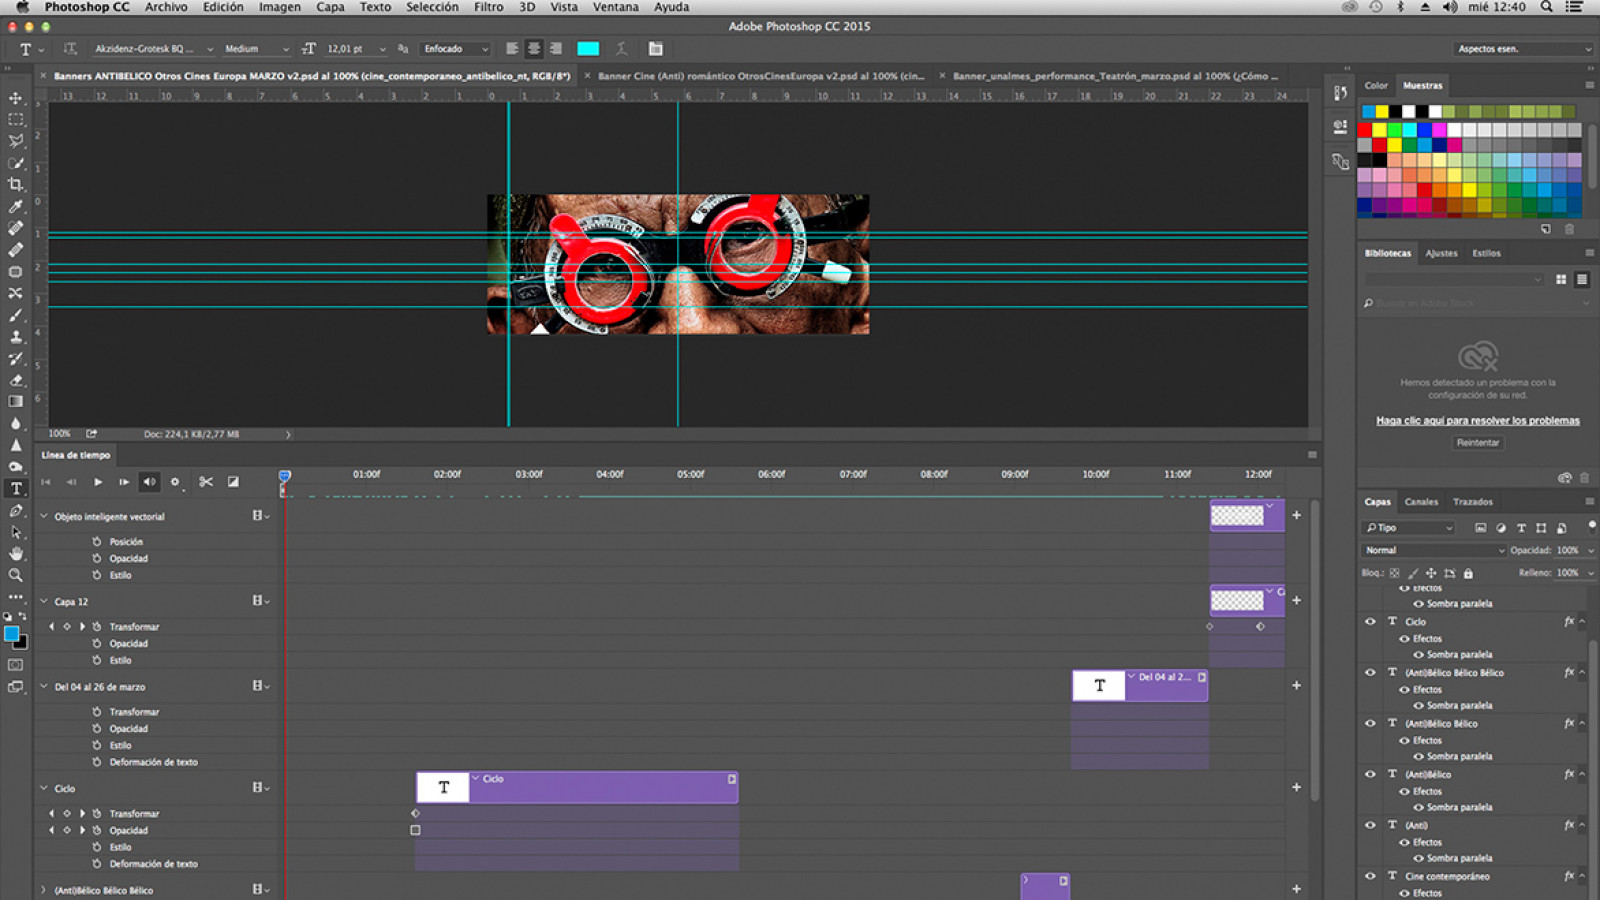This screenshot has width=1600, height=900.
Task: Hide the (Anti)Bélico Bélico layer
Action: [x=1370, y=723]
